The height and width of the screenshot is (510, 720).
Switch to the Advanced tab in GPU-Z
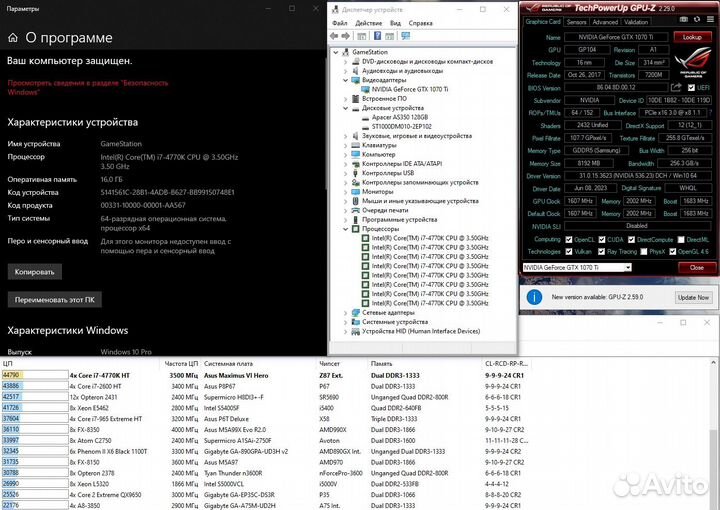tap(605, 22)
